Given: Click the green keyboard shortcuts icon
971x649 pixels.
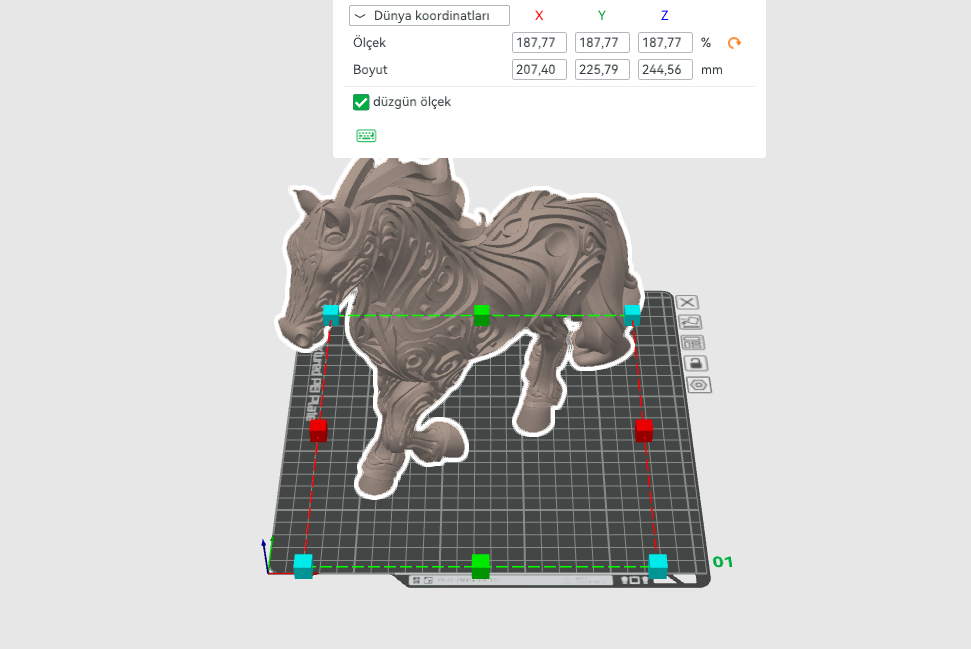Looking at the screenshot, I should tap(366, 135).
